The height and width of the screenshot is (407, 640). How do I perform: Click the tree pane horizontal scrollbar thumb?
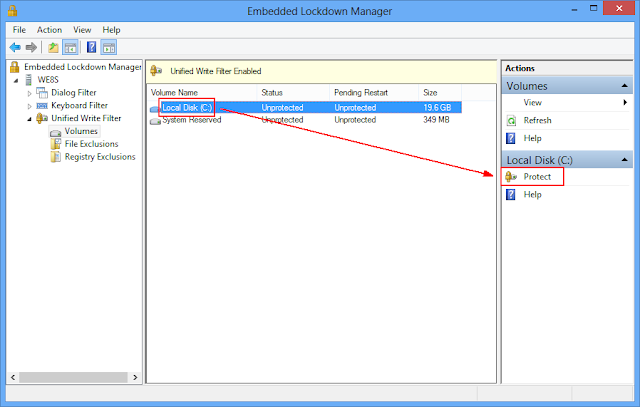[x=73, y=377]
